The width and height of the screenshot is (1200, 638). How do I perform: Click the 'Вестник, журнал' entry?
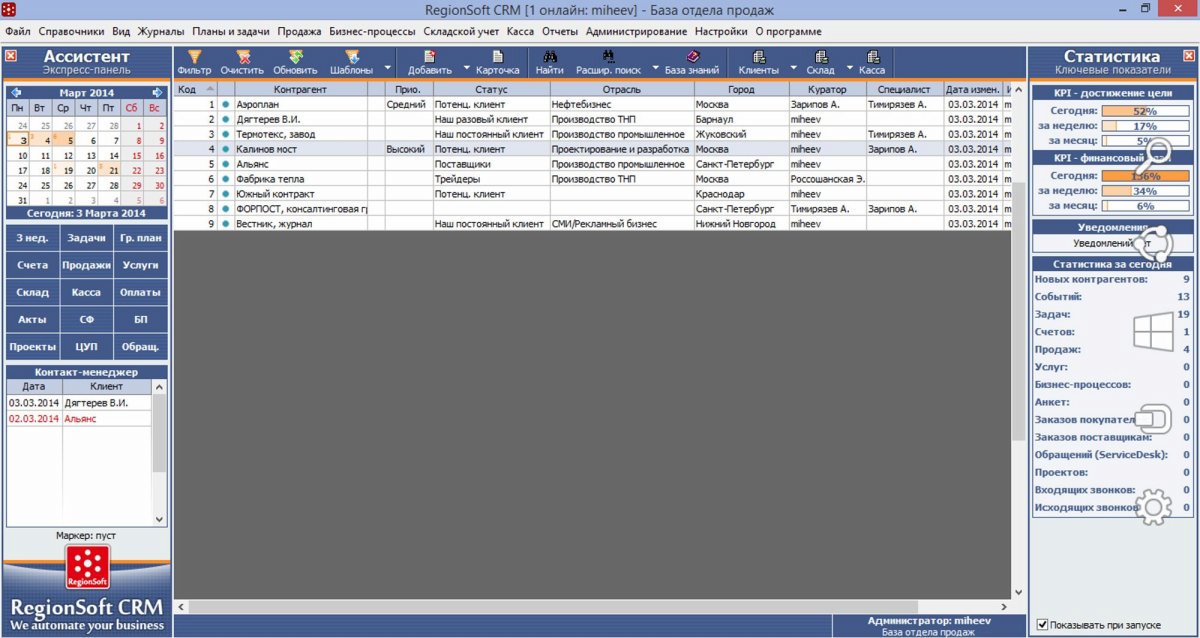[x=274, y=224]
